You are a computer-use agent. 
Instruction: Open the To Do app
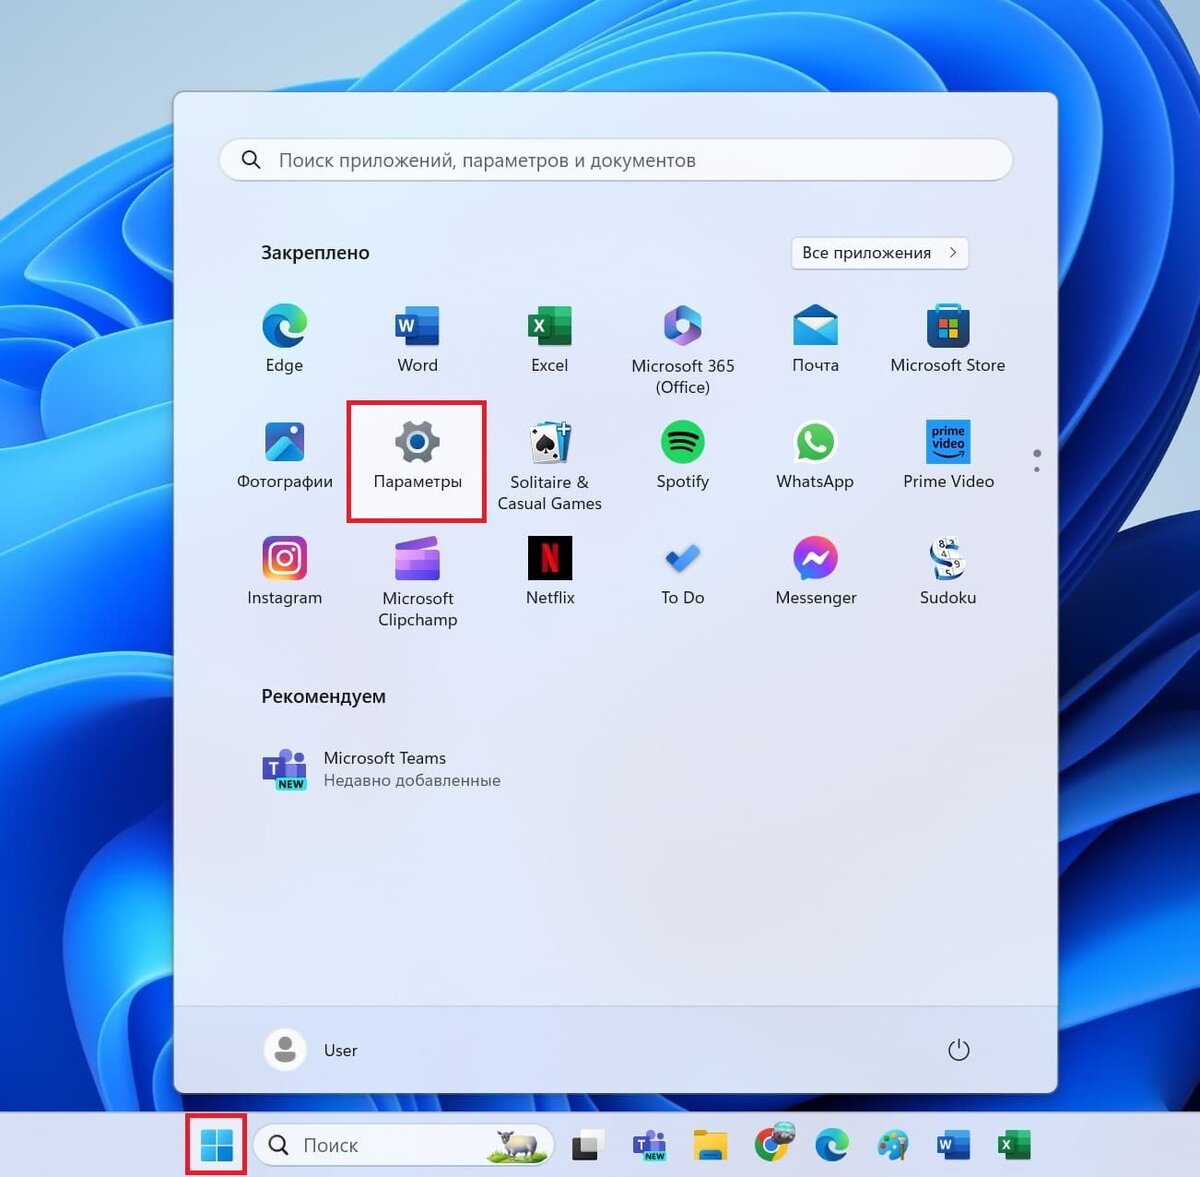point(683,571)
